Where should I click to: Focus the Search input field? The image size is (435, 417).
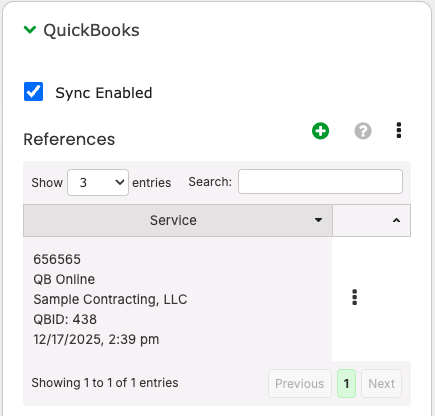coord(320,182)
